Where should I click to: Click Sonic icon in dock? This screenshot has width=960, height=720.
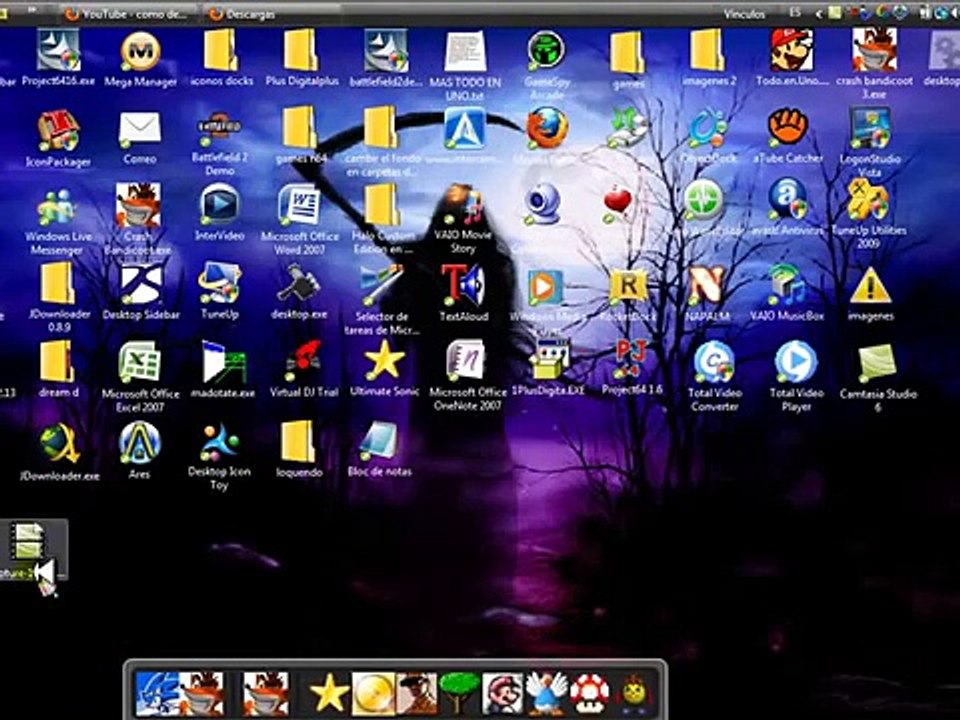157,693
